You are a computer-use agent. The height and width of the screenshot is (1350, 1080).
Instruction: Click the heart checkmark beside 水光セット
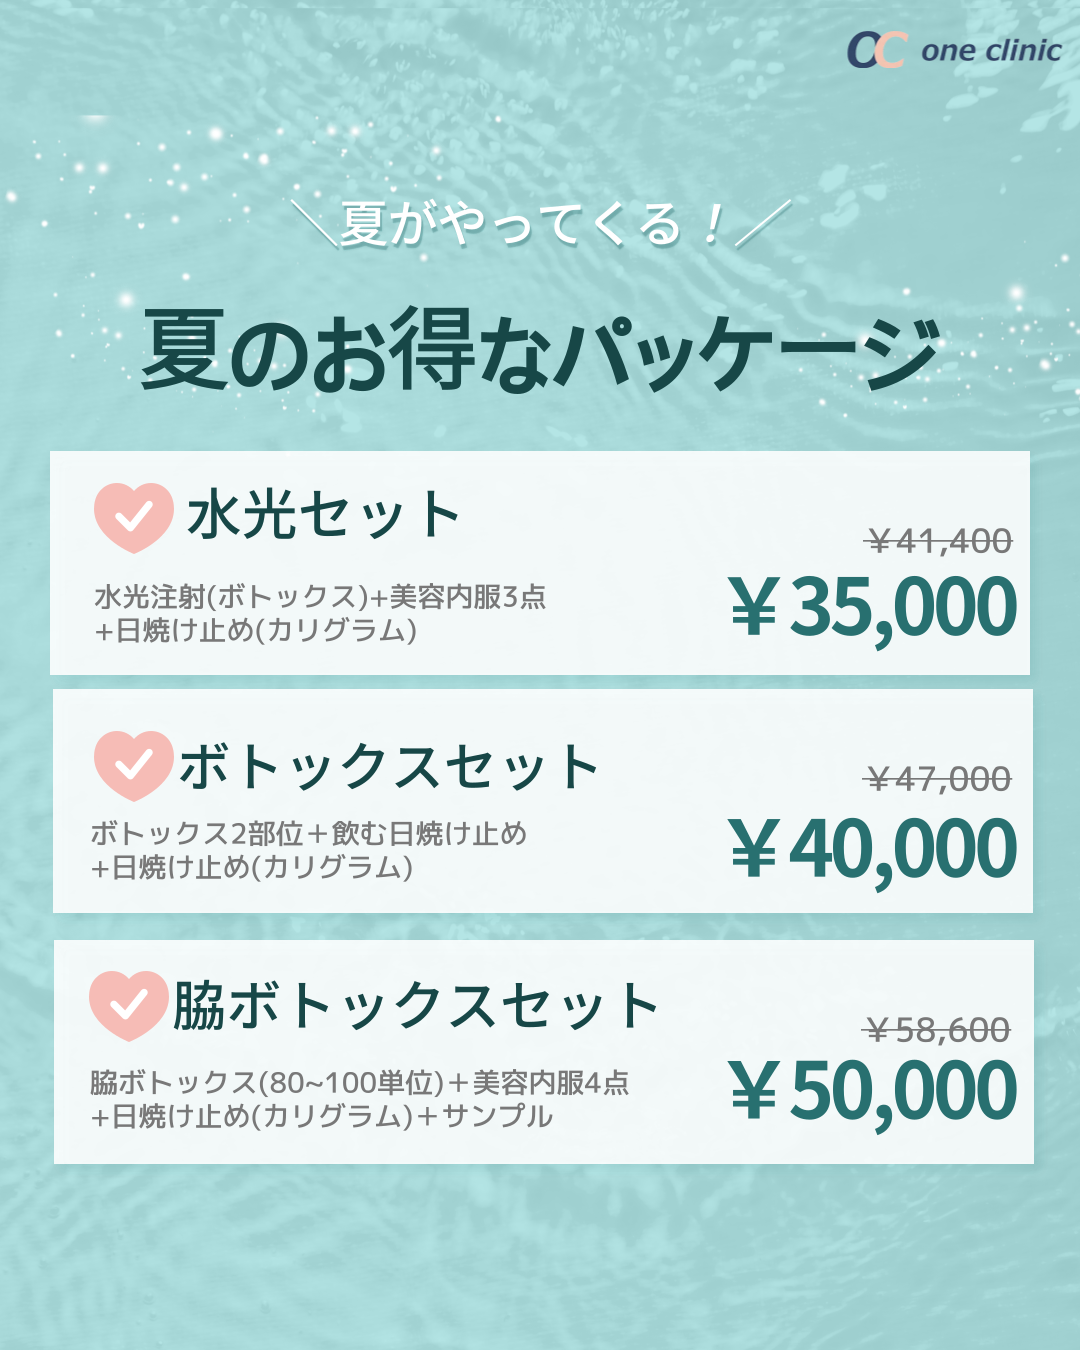click(134, 518)
